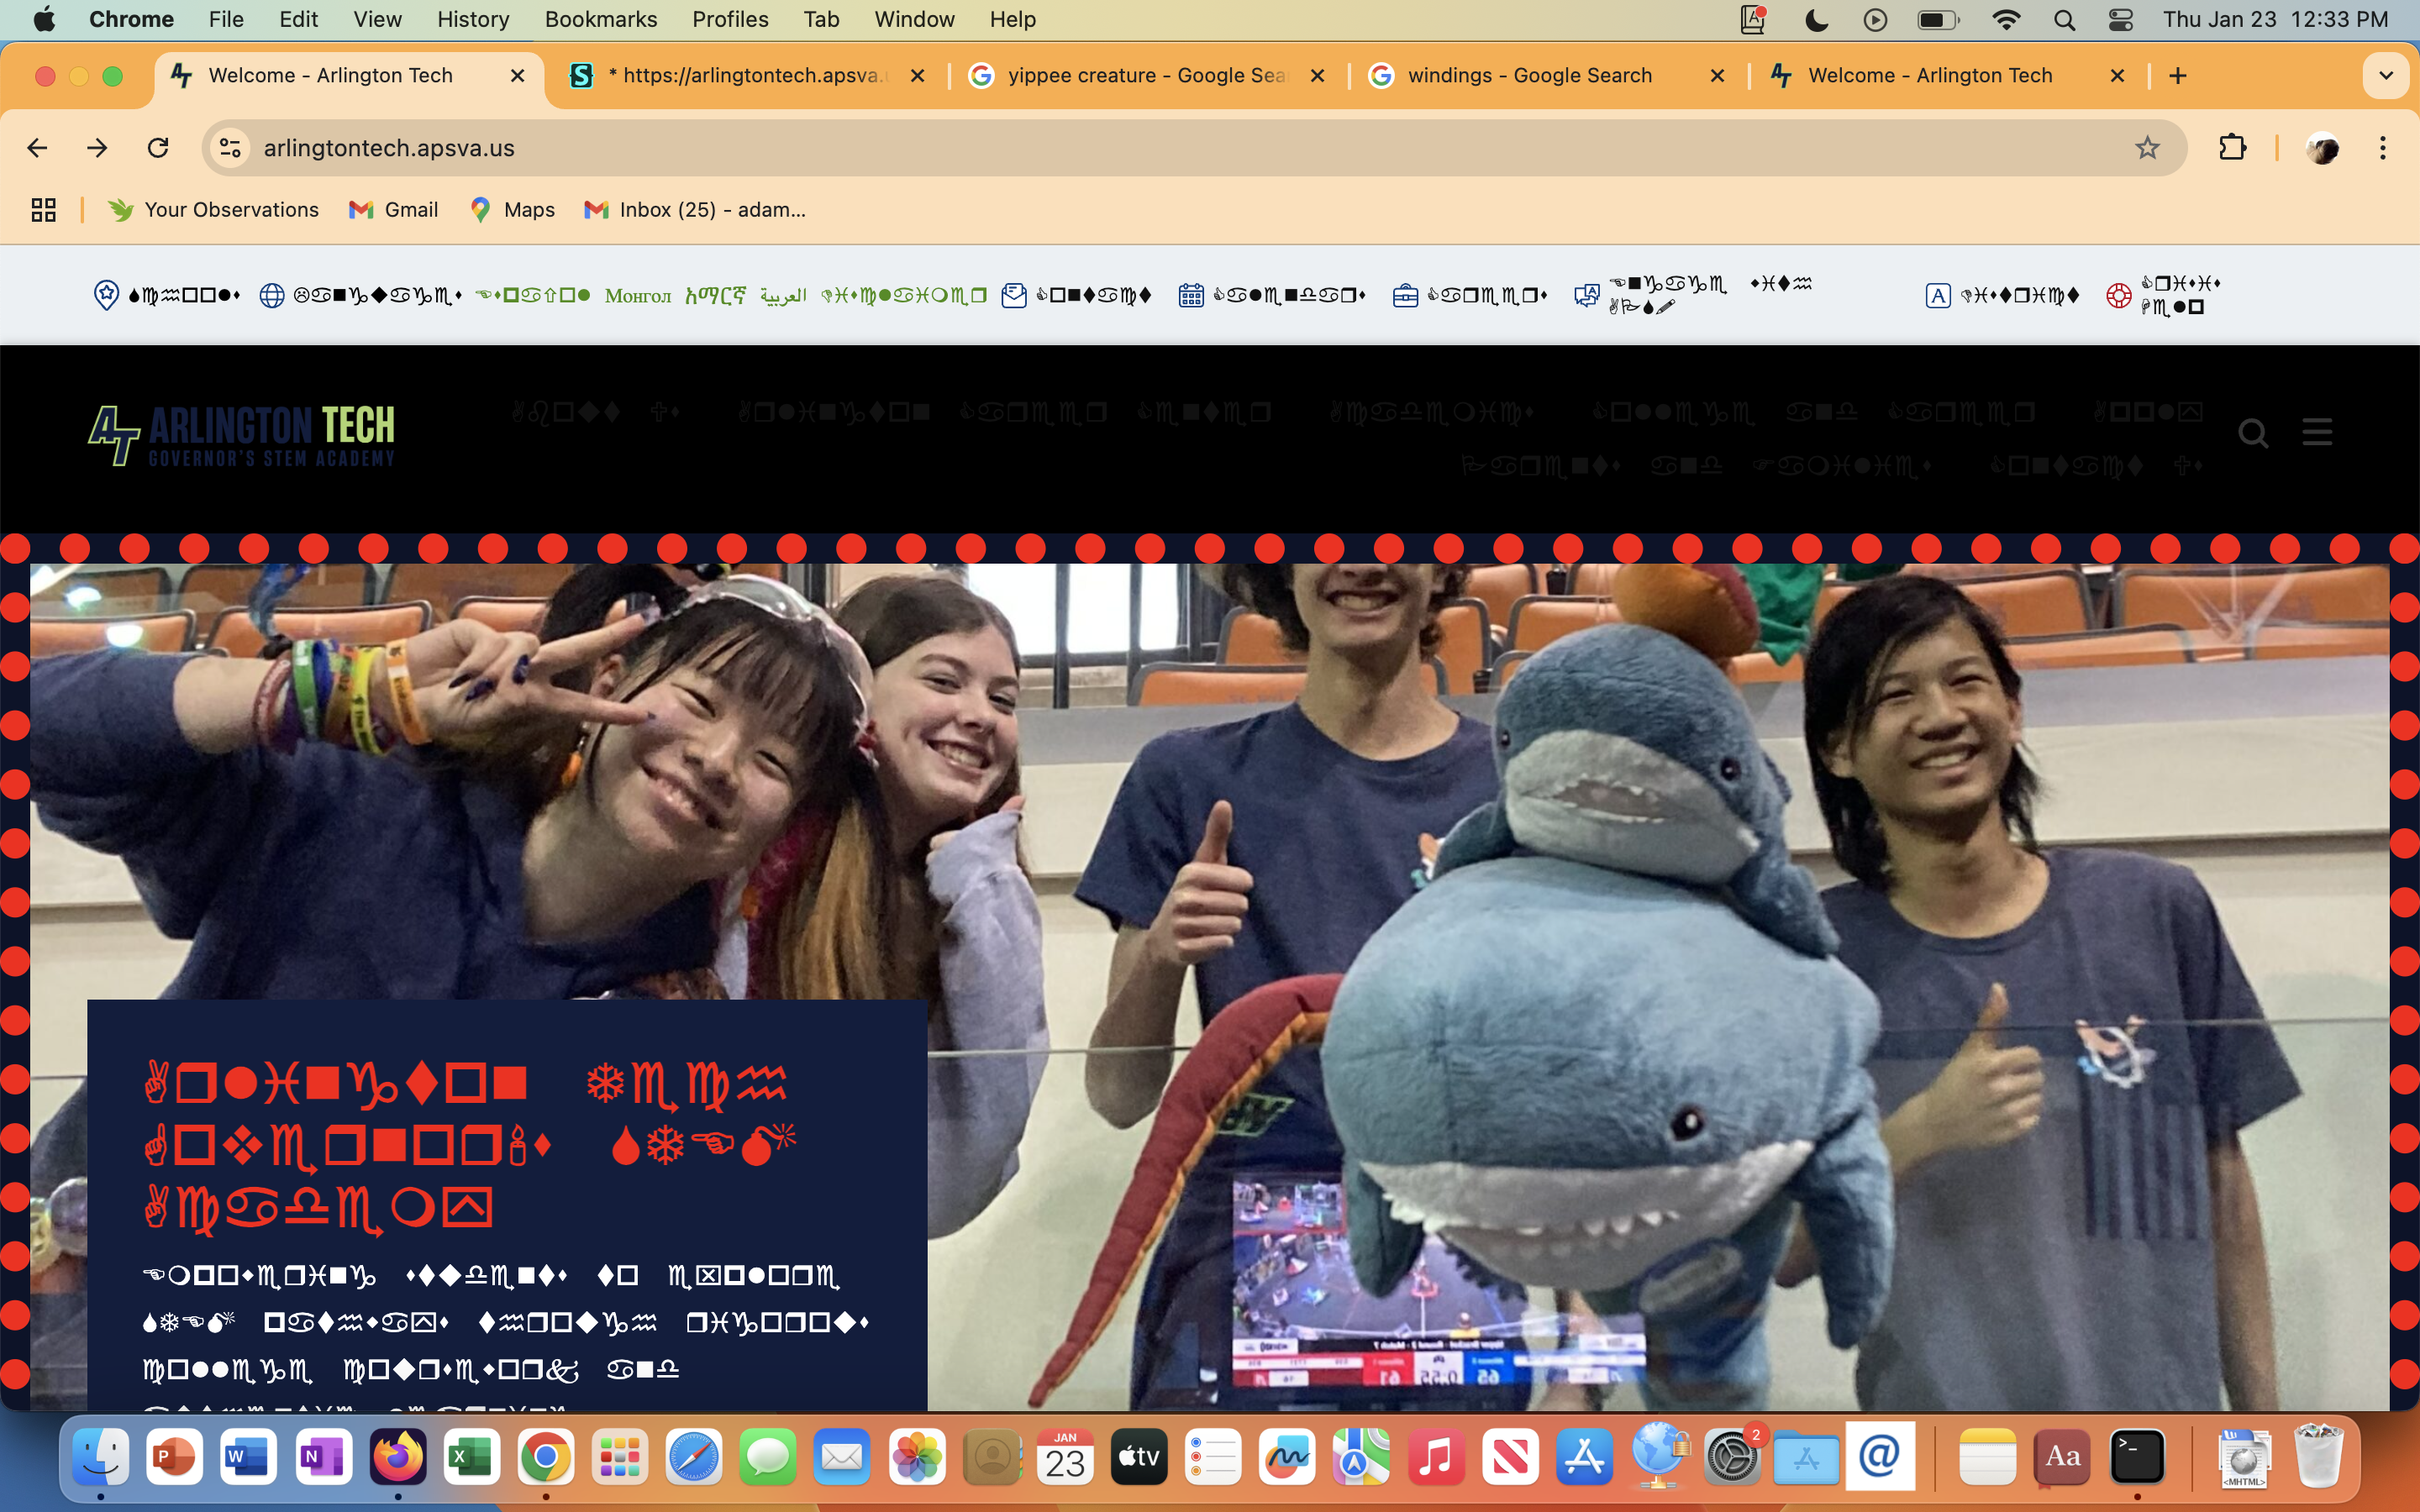The image size is (2420, 1512).
Task: Open the Maps bookmark
Action: pos(512,210)
